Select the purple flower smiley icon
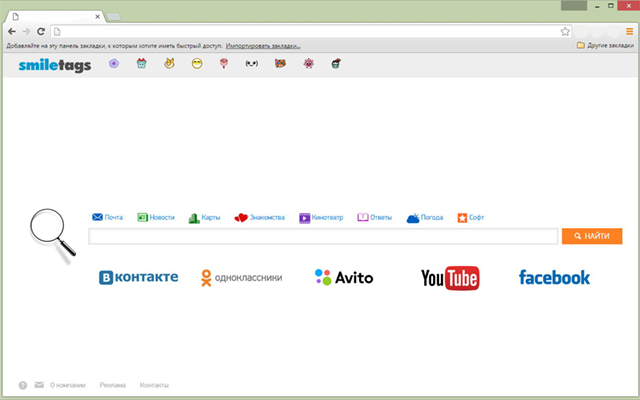This screenshot has height=400, width=640. (114, 63)
